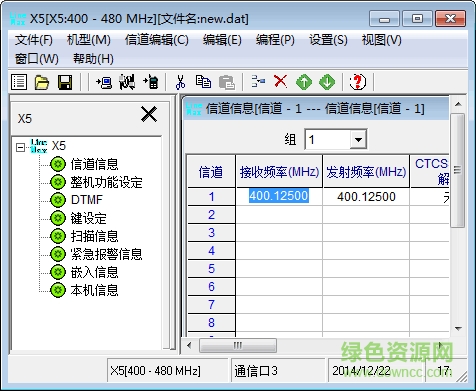This screenshot has height=391, width=476.
Task: Select channel row header 6
Action: point(211,286)
